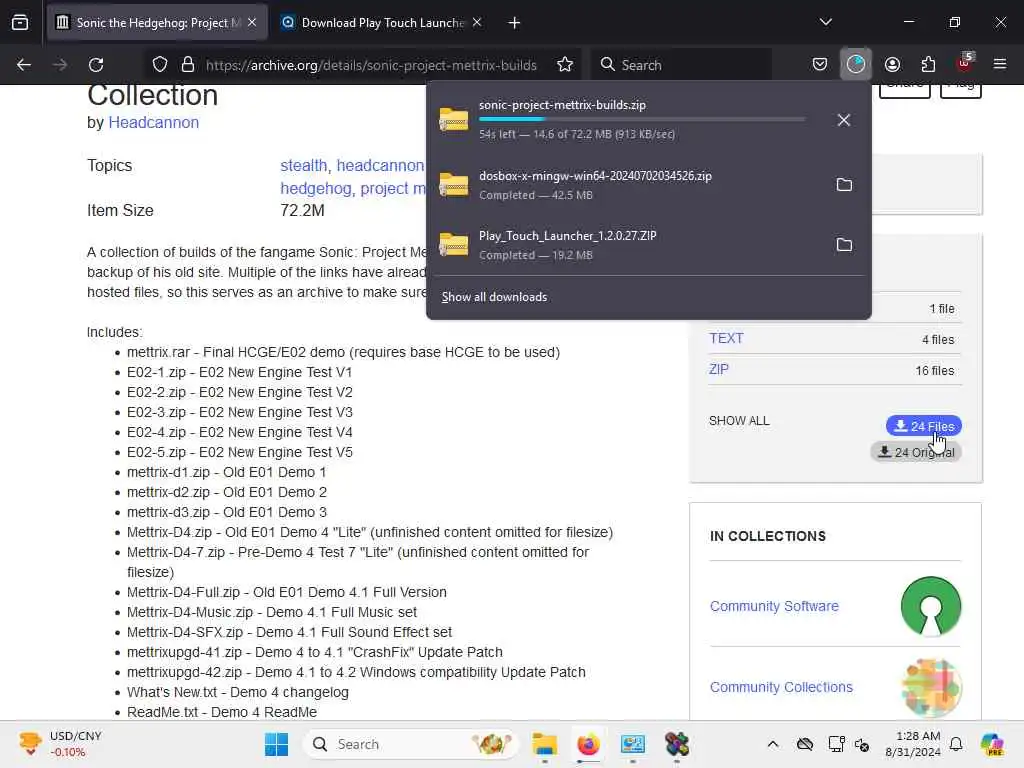Close the Download Play Touch Launcher tab
1024x768 pixels.
click(x=477, y=23)
